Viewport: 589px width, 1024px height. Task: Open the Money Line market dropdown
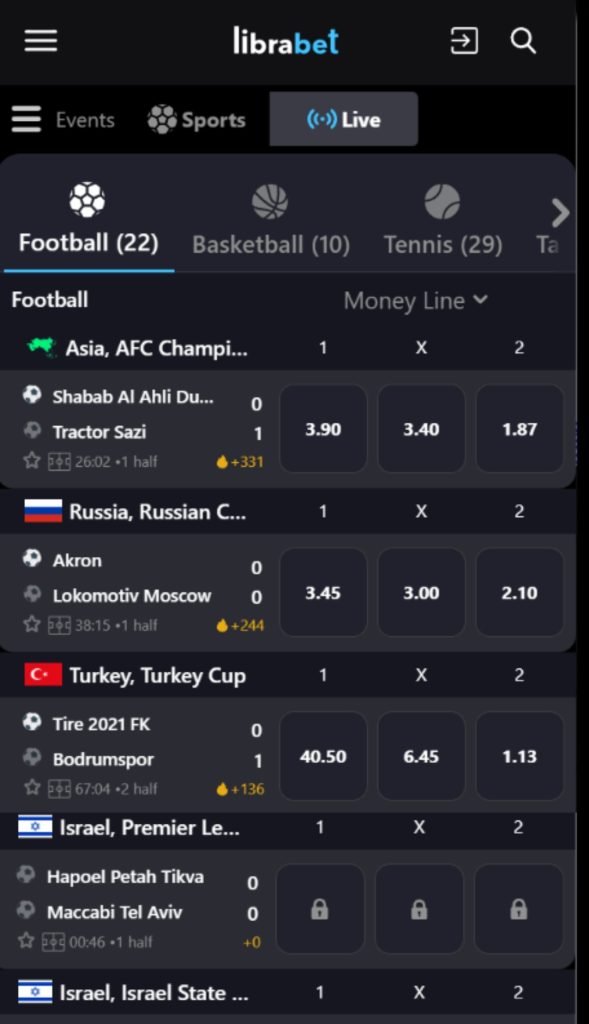coord(414,299)
